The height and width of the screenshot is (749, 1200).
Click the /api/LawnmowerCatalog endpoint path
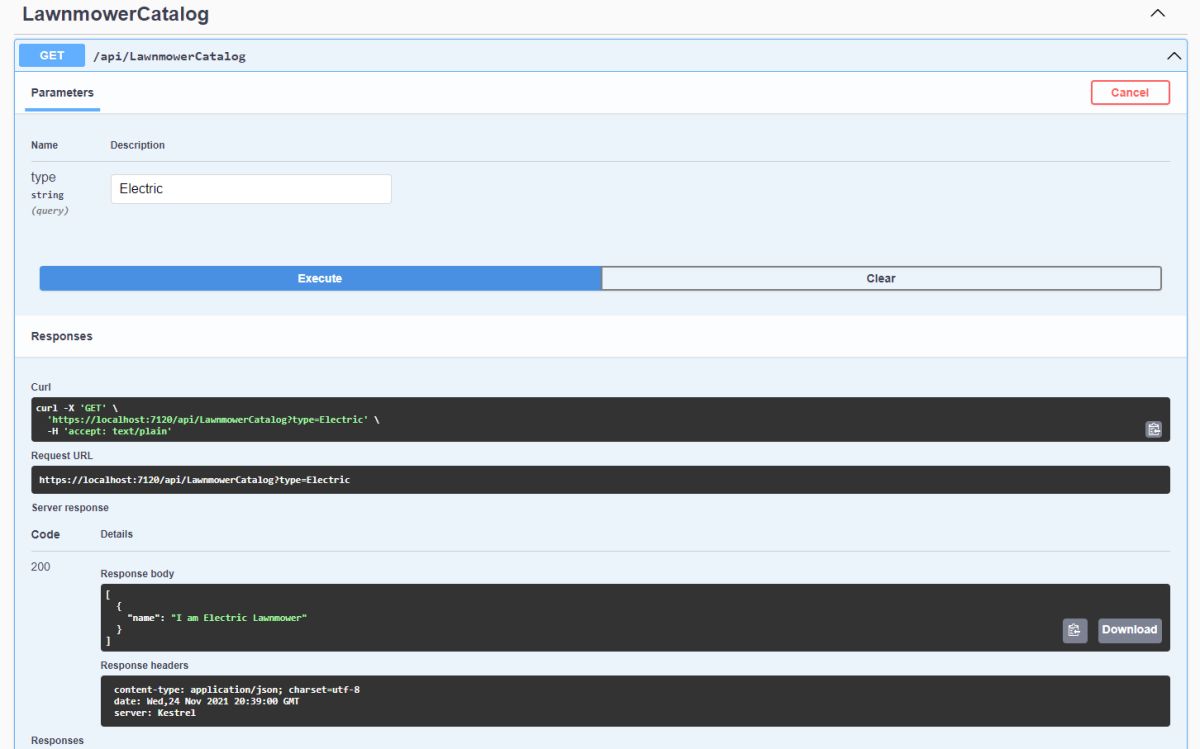[169, 56]
